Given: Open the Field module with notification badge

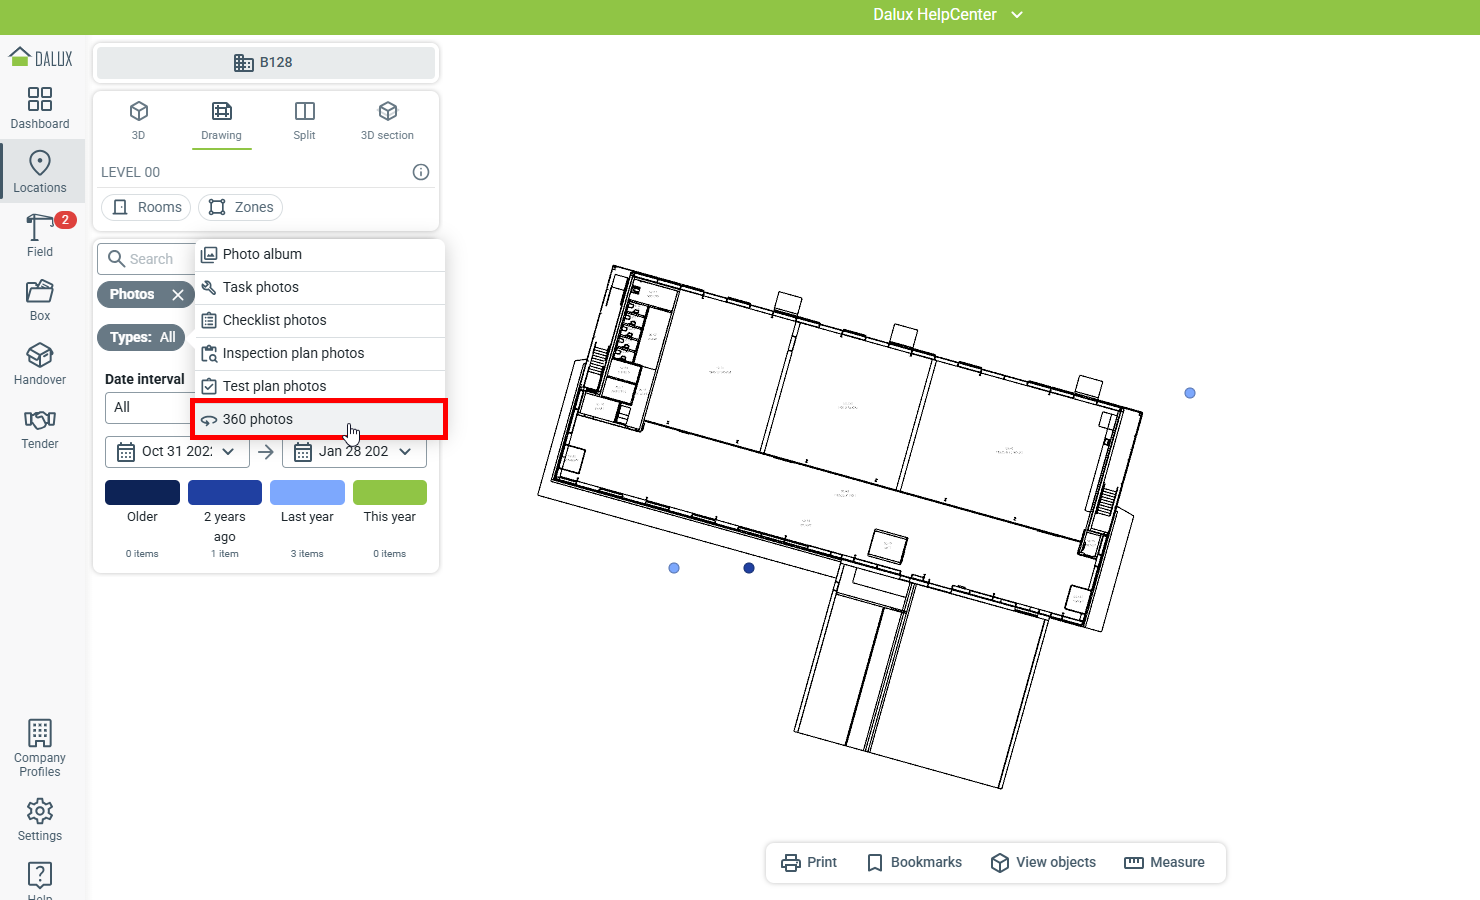Looking at the screenshot, I should pyautogui.click(x=40, y=235).
